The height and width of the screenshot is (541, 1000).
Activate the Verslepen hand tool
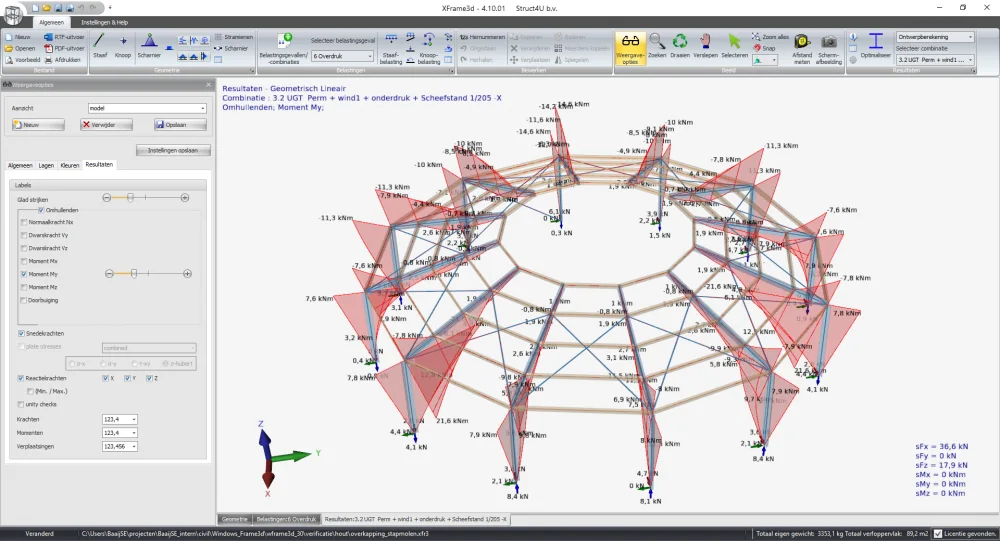(705, 47)
